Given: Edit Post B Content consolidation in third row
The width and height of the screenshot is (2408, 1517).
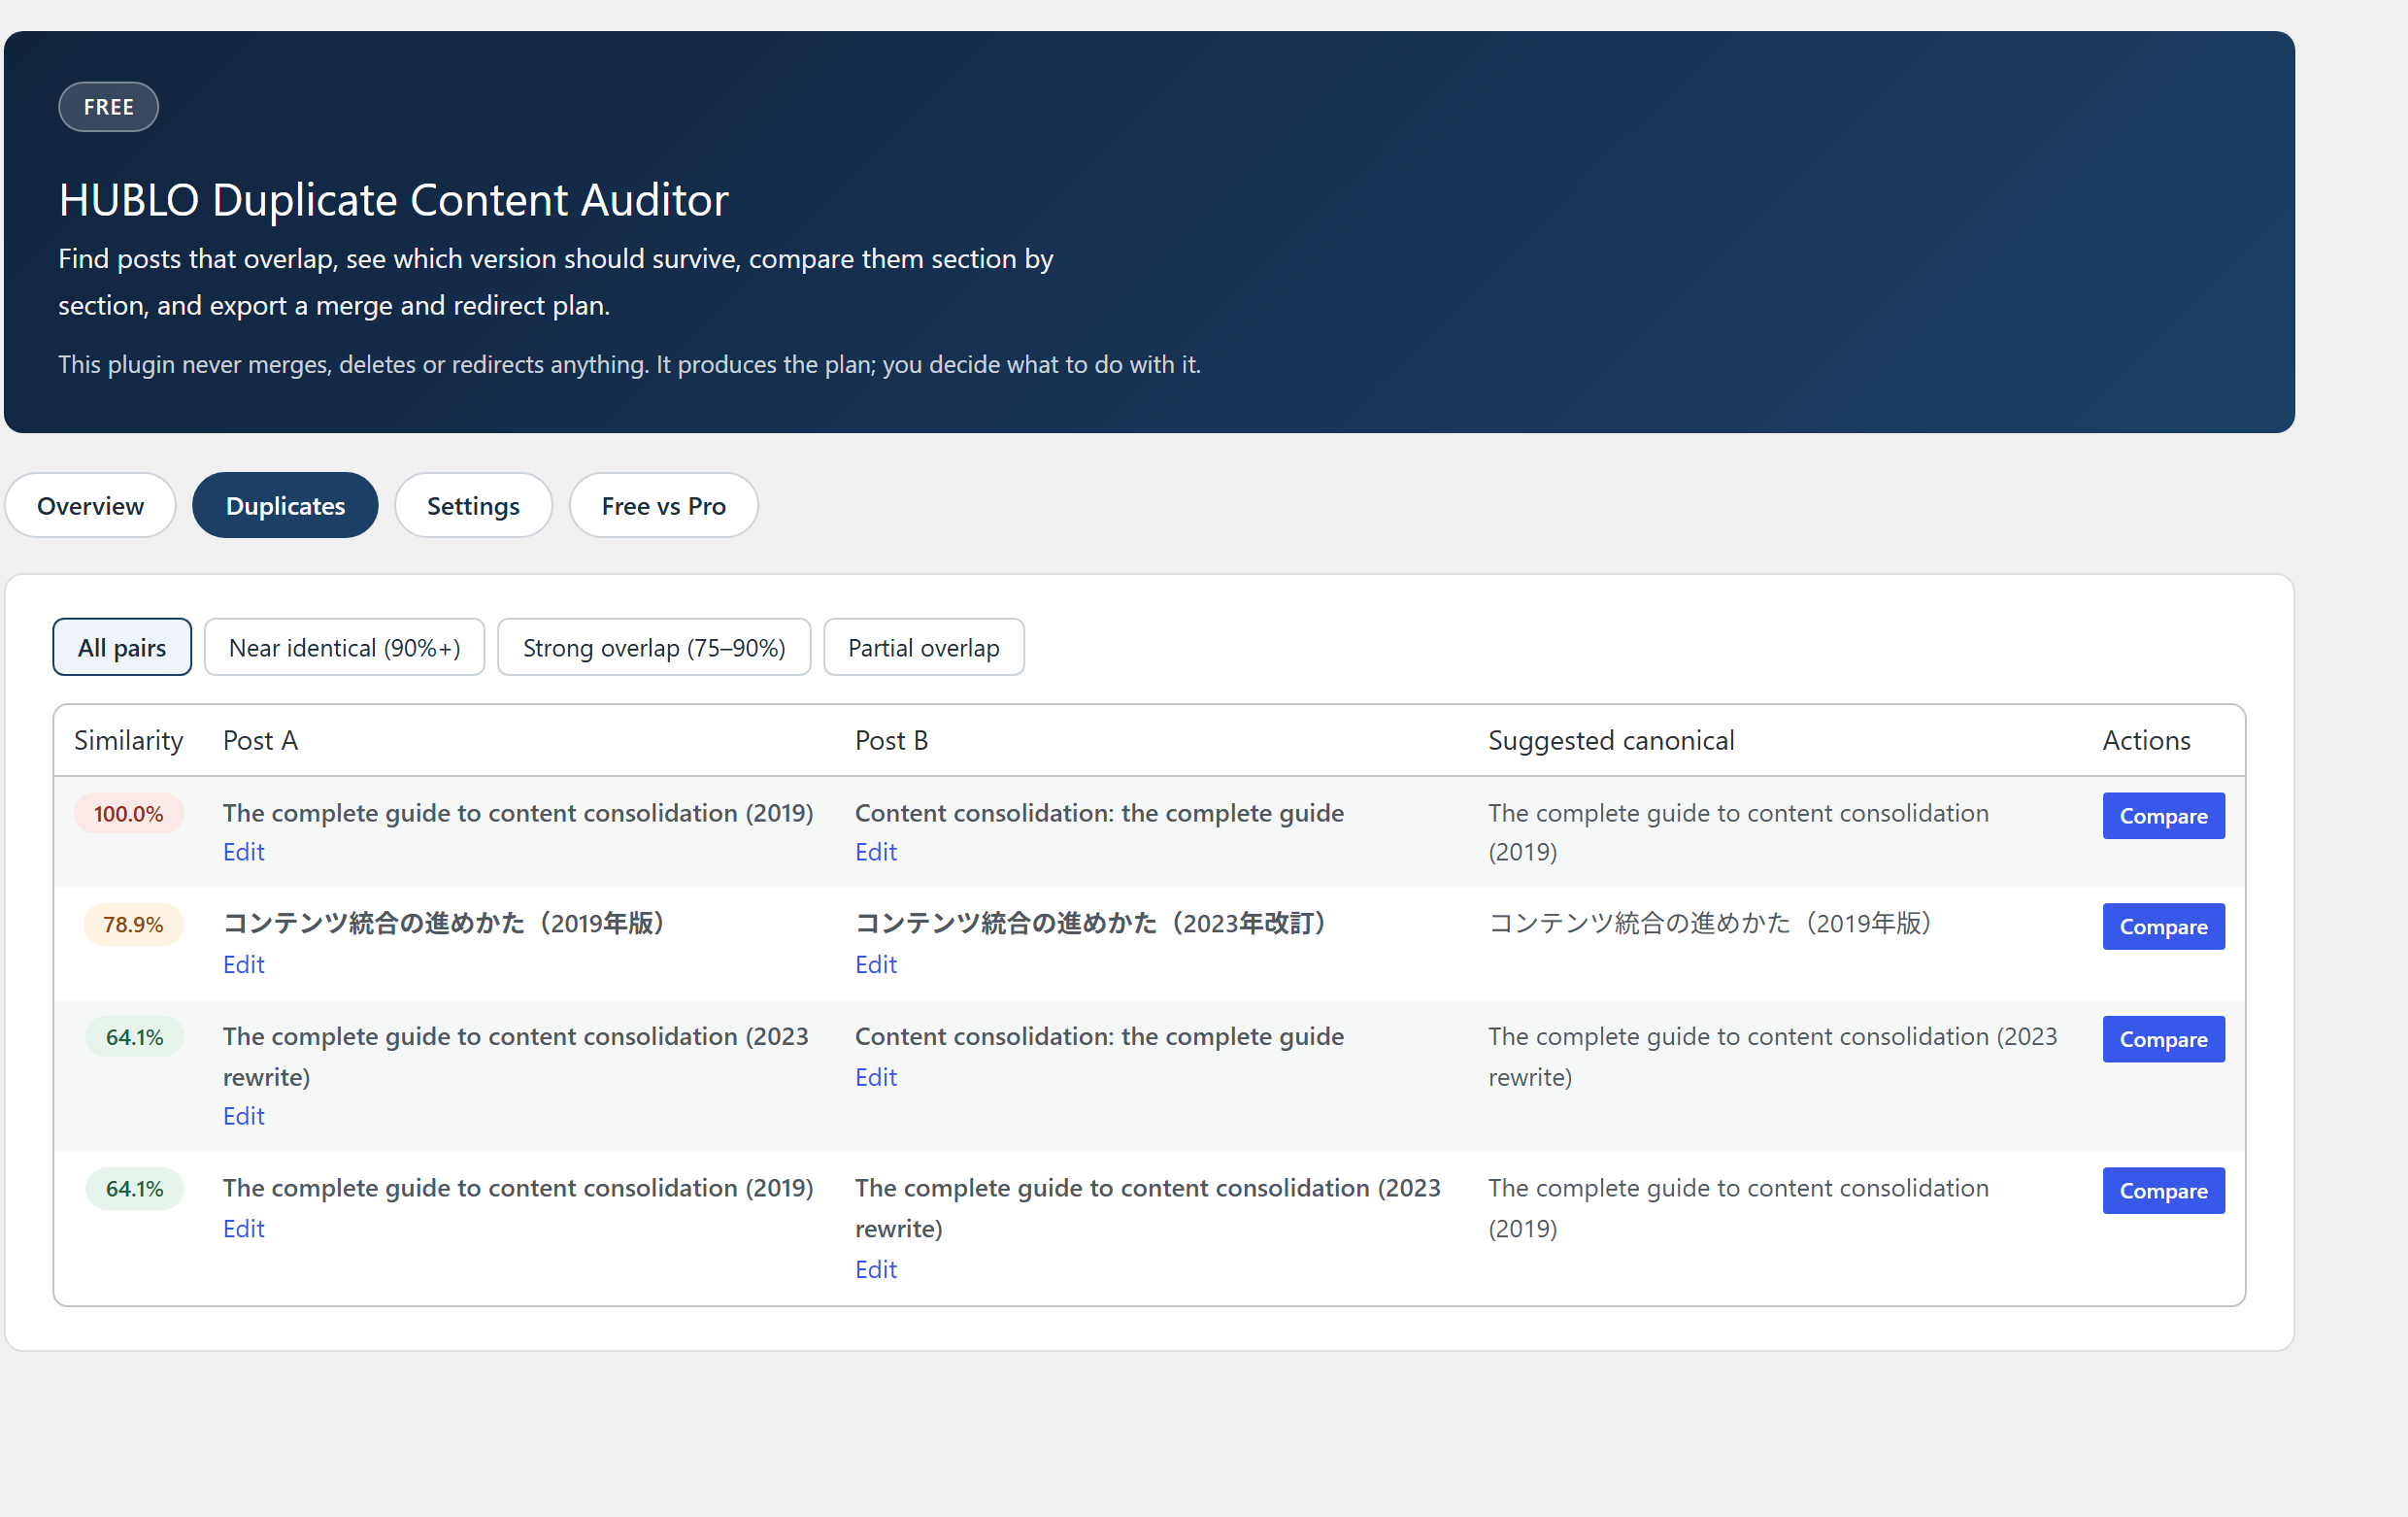Looking at the screenshot, I should click(876, 1077).
